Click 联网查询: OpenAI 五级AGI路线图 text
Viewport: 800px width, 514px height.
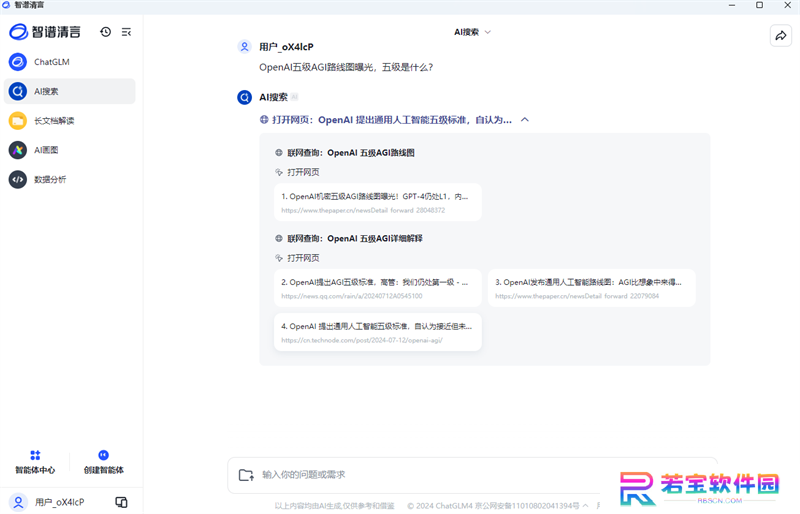351,153
